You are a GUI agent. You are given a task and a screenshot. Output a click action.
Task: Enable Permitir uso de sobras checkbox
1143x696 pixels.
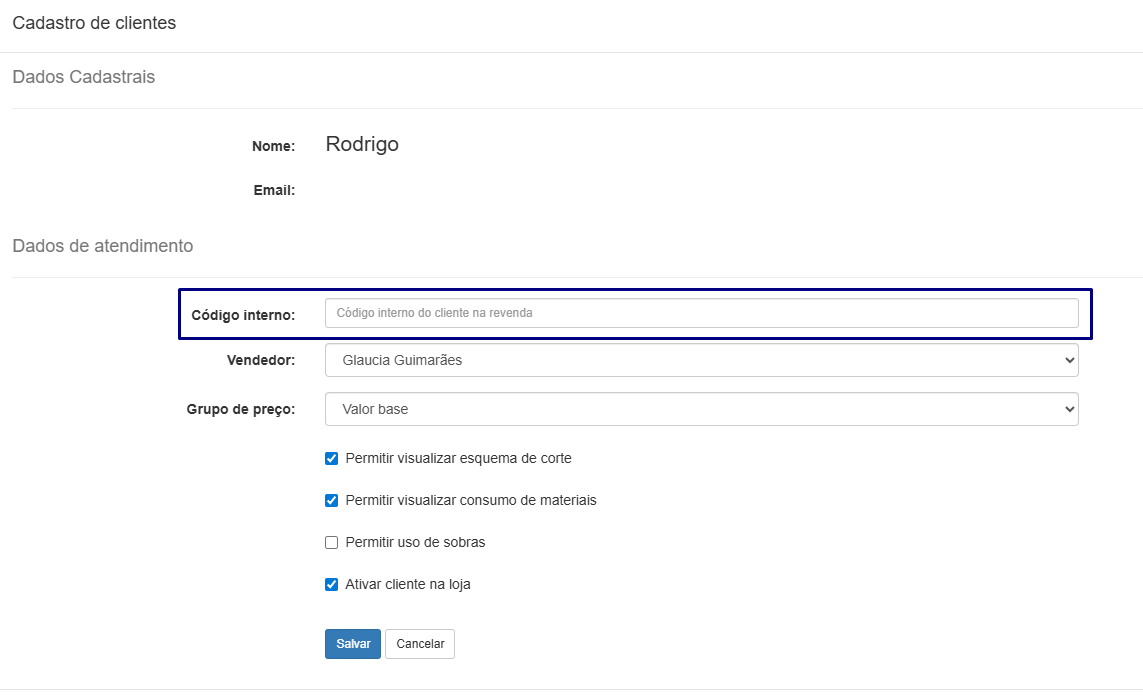click(332, 543)
